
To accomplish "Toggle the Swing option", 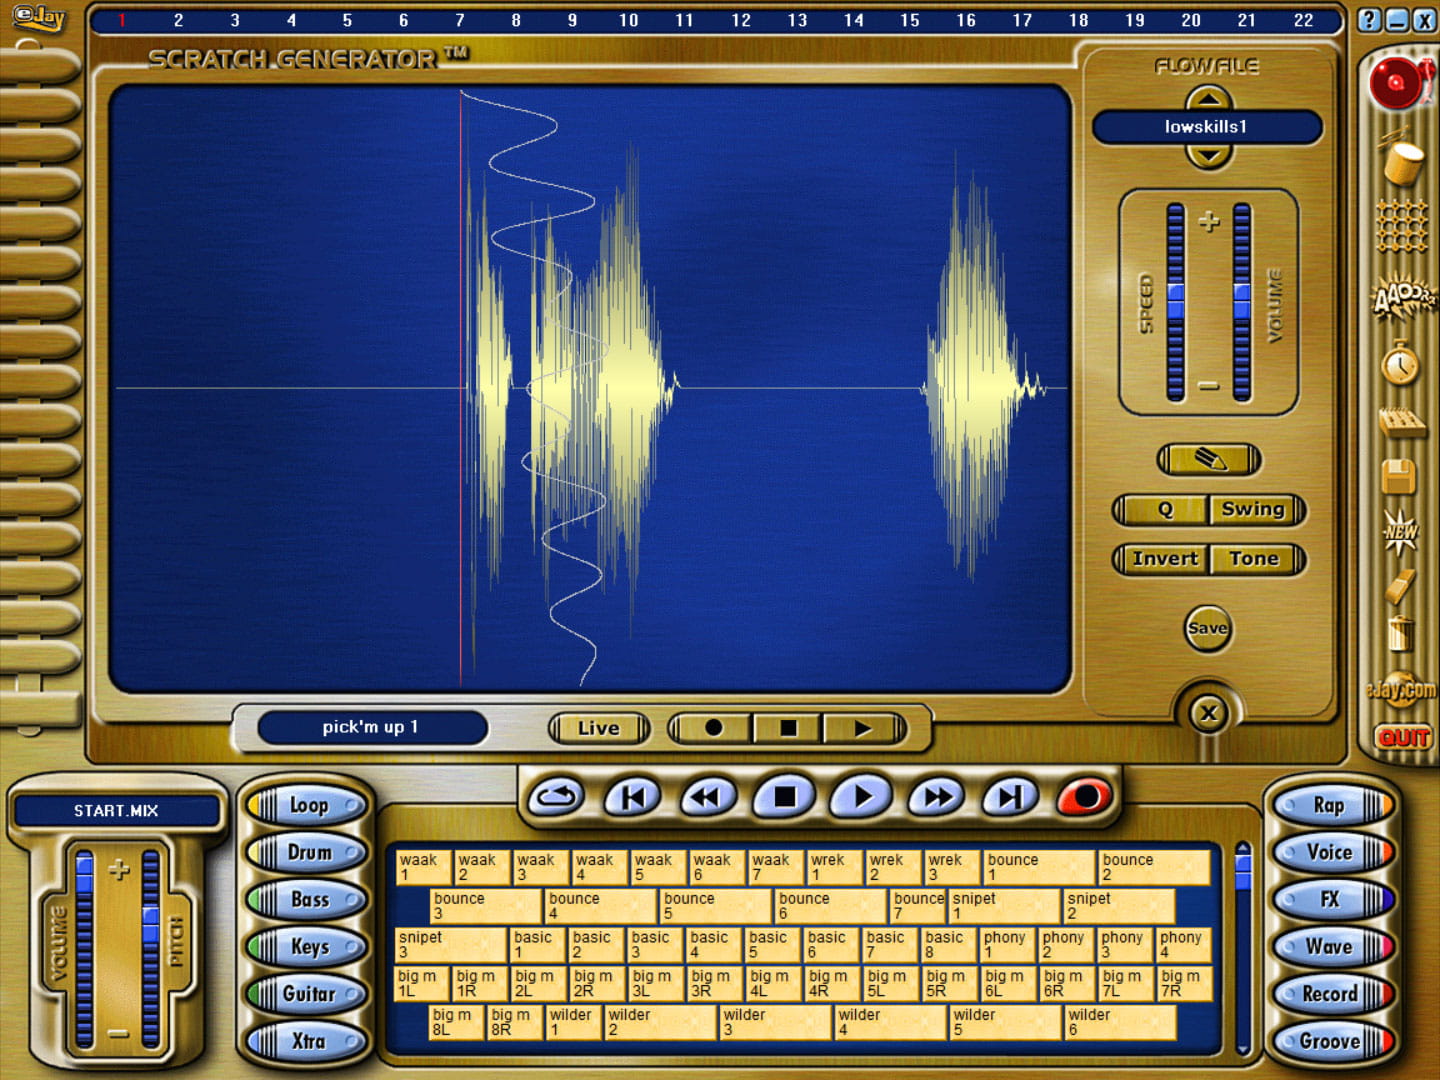I will click(1253, 509).
